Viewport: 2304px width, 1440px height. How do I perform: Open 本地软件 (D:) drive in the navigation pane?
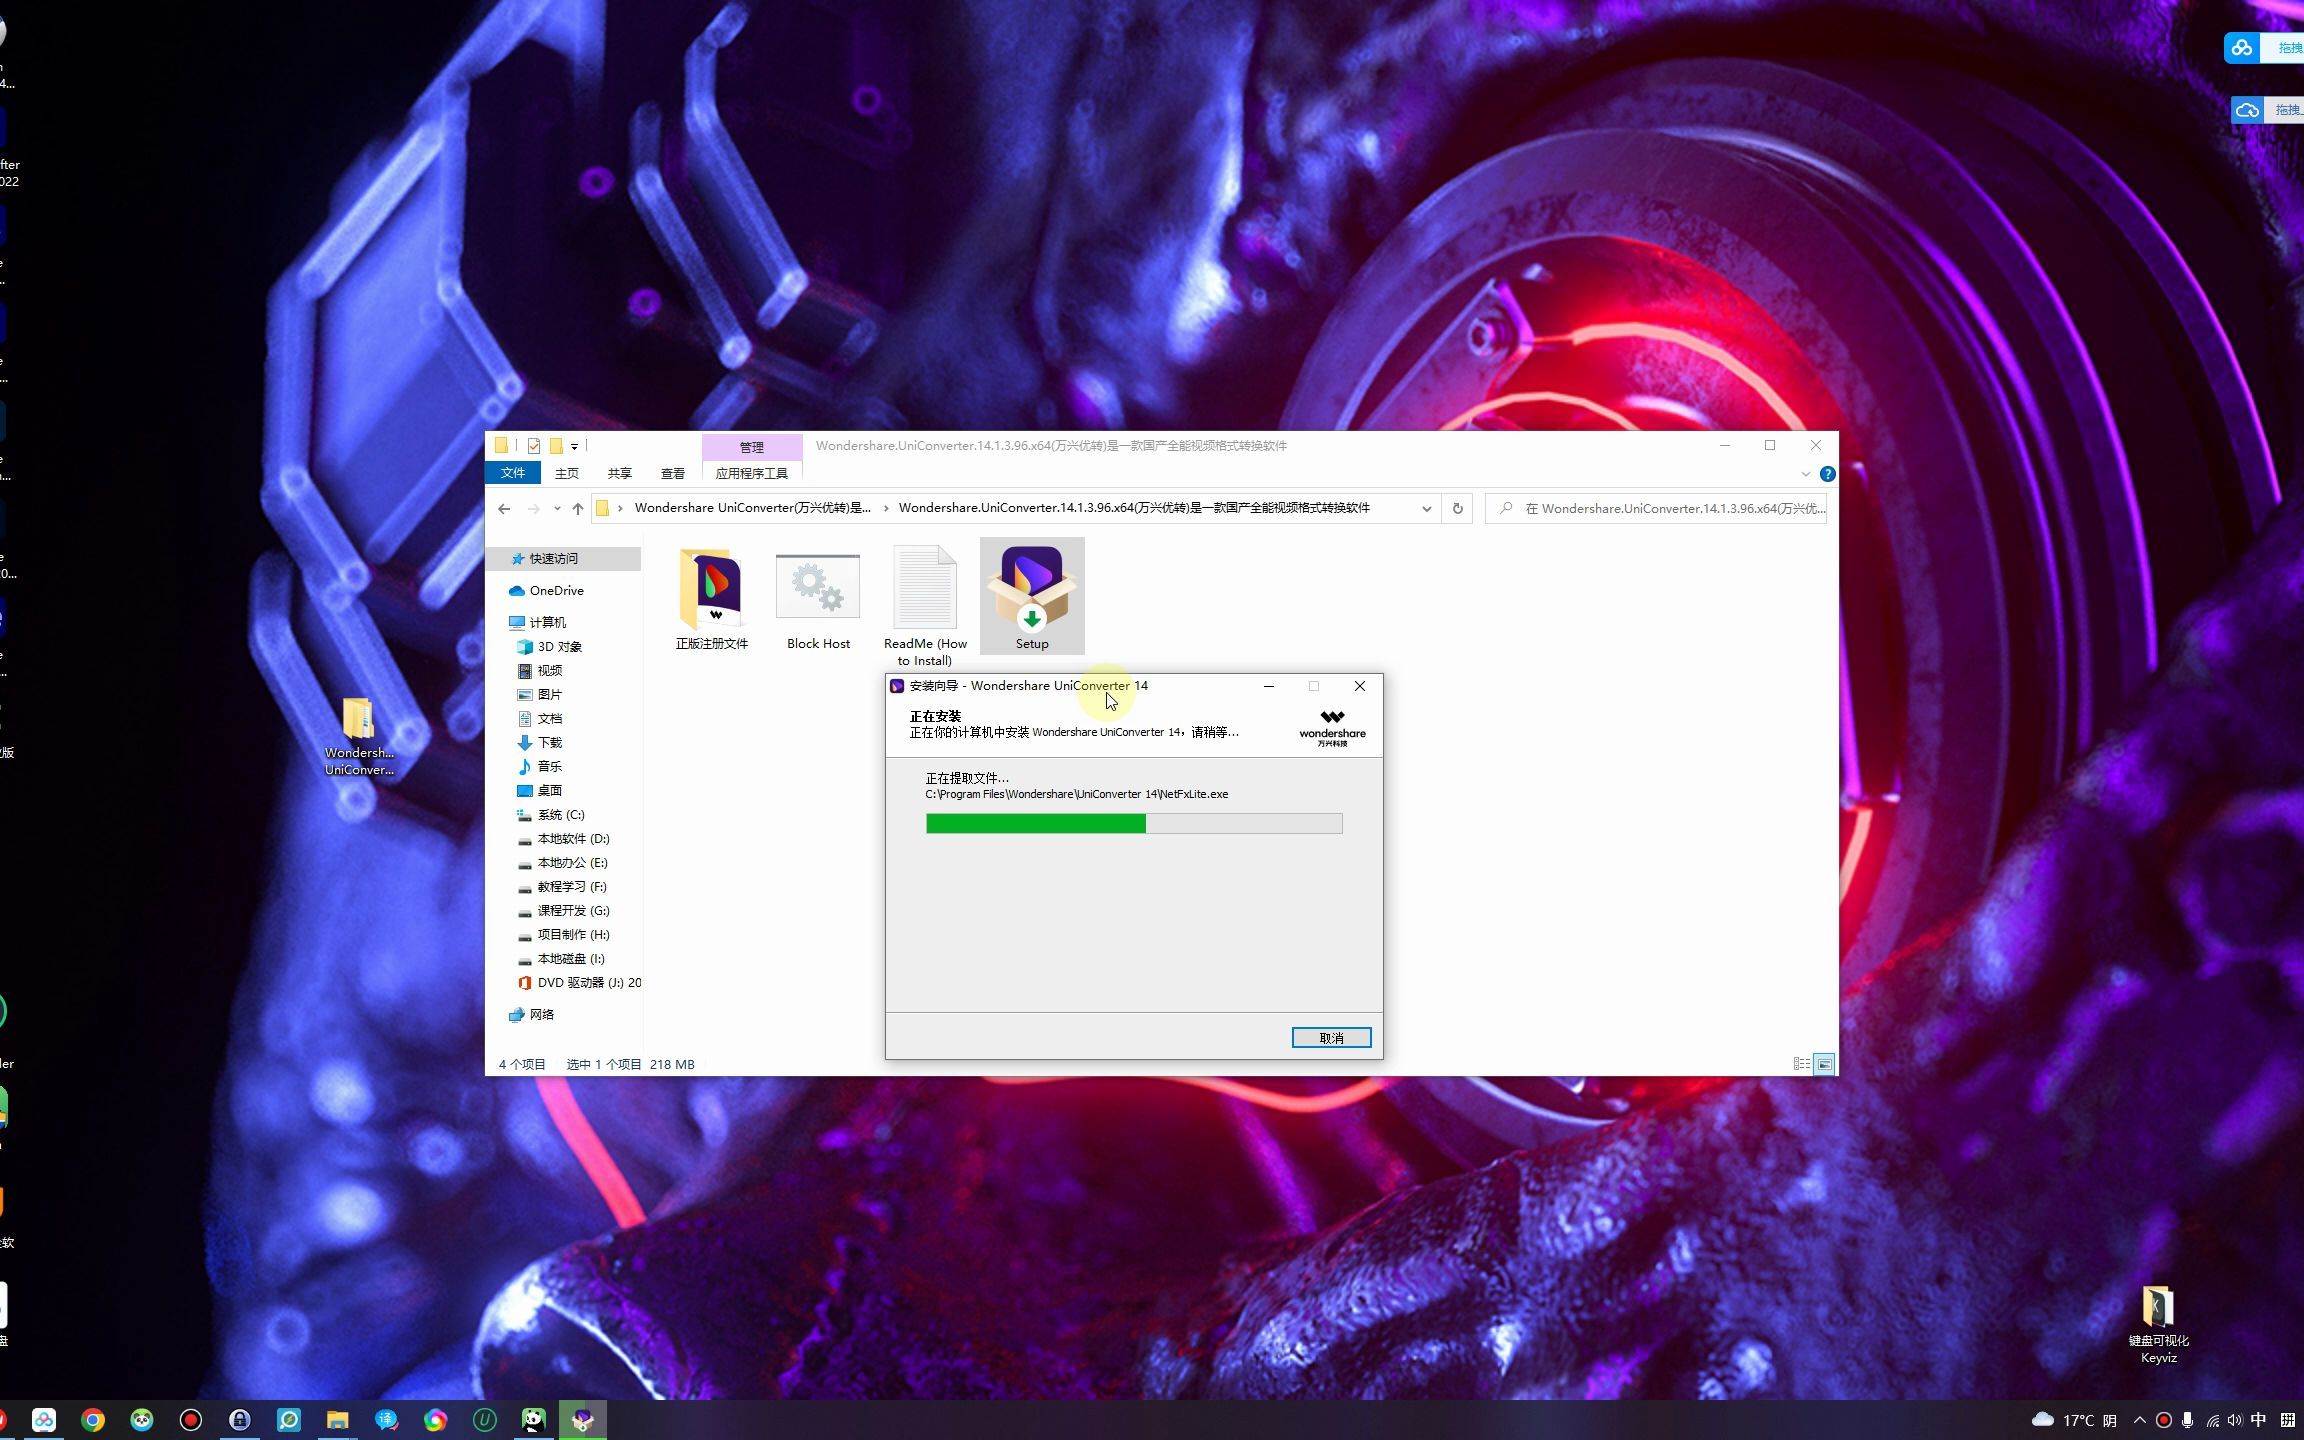[564, 839]
